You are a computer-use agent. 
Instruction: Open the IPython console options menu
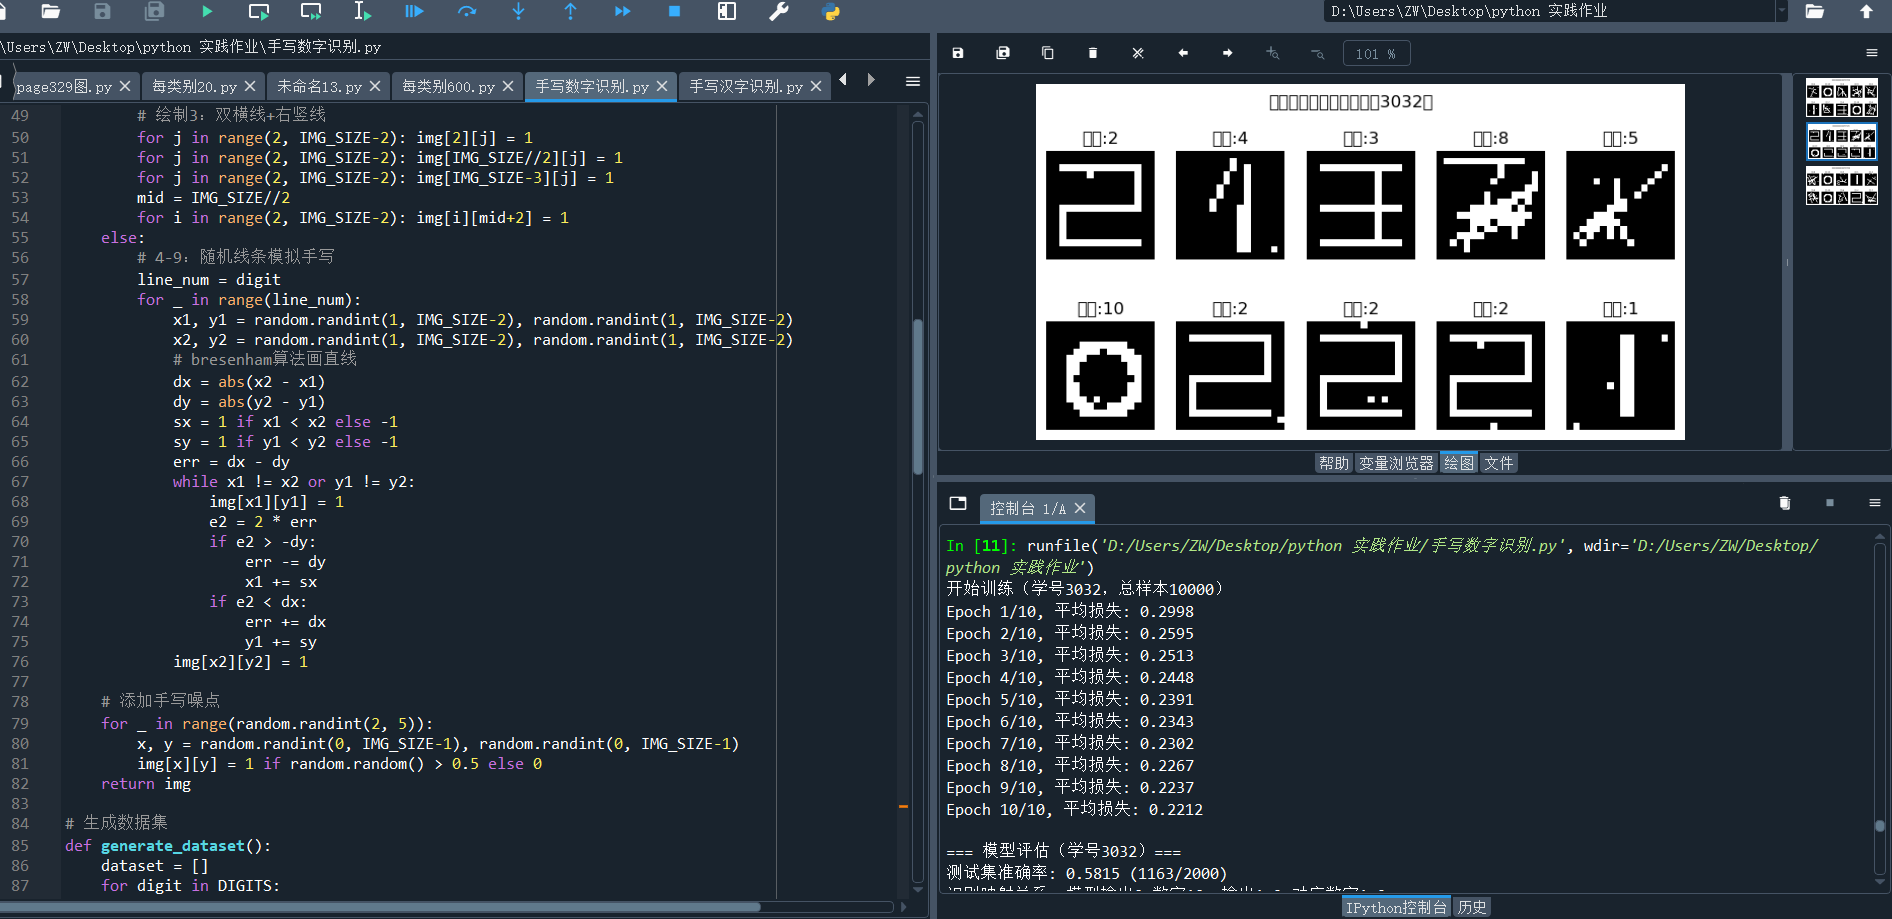coord(1875,503)
